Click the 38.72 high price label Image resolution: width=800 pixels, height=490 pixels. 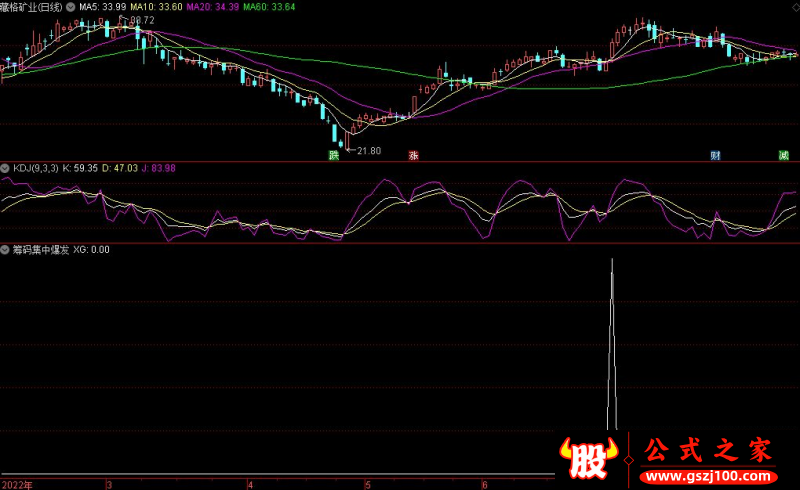click(142, 20)
